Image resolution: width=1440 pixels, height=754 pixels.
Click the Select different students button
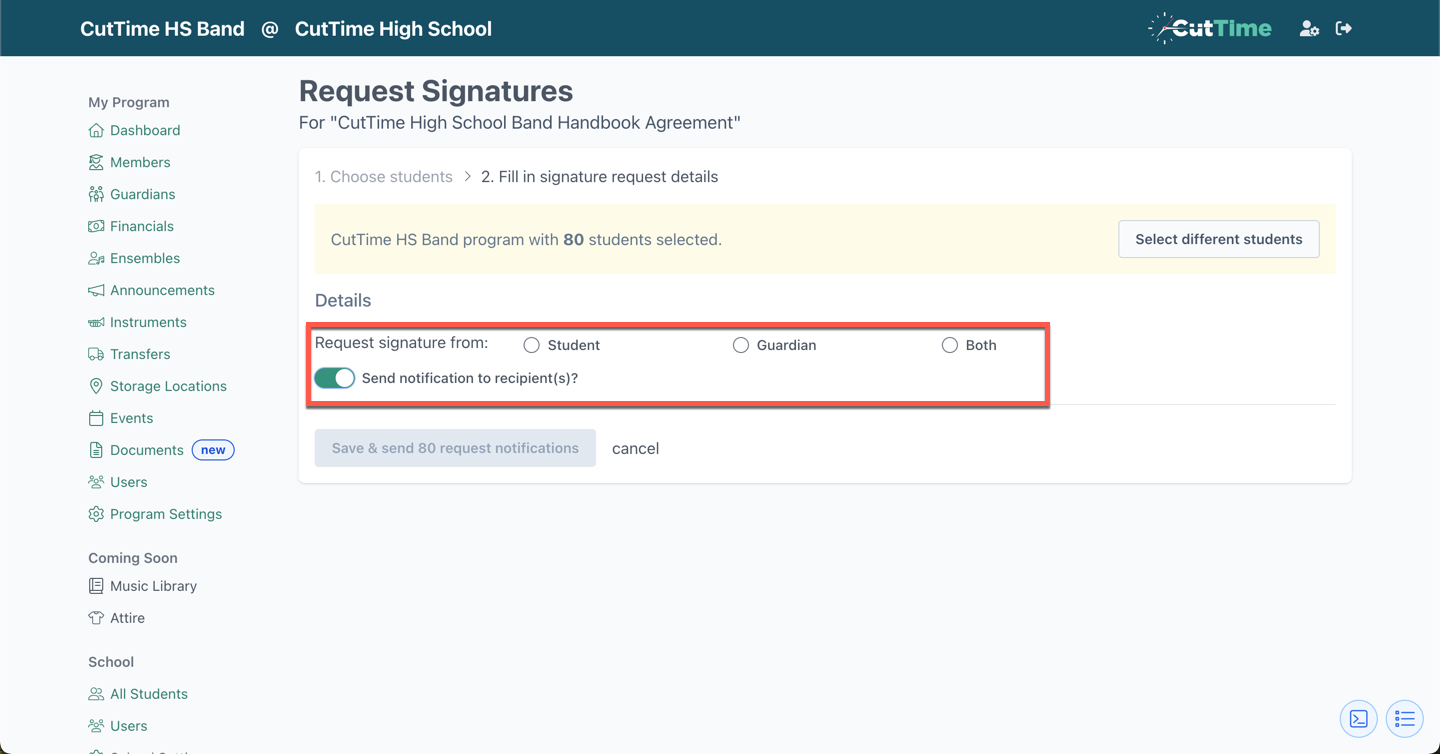coord(1218,239)
